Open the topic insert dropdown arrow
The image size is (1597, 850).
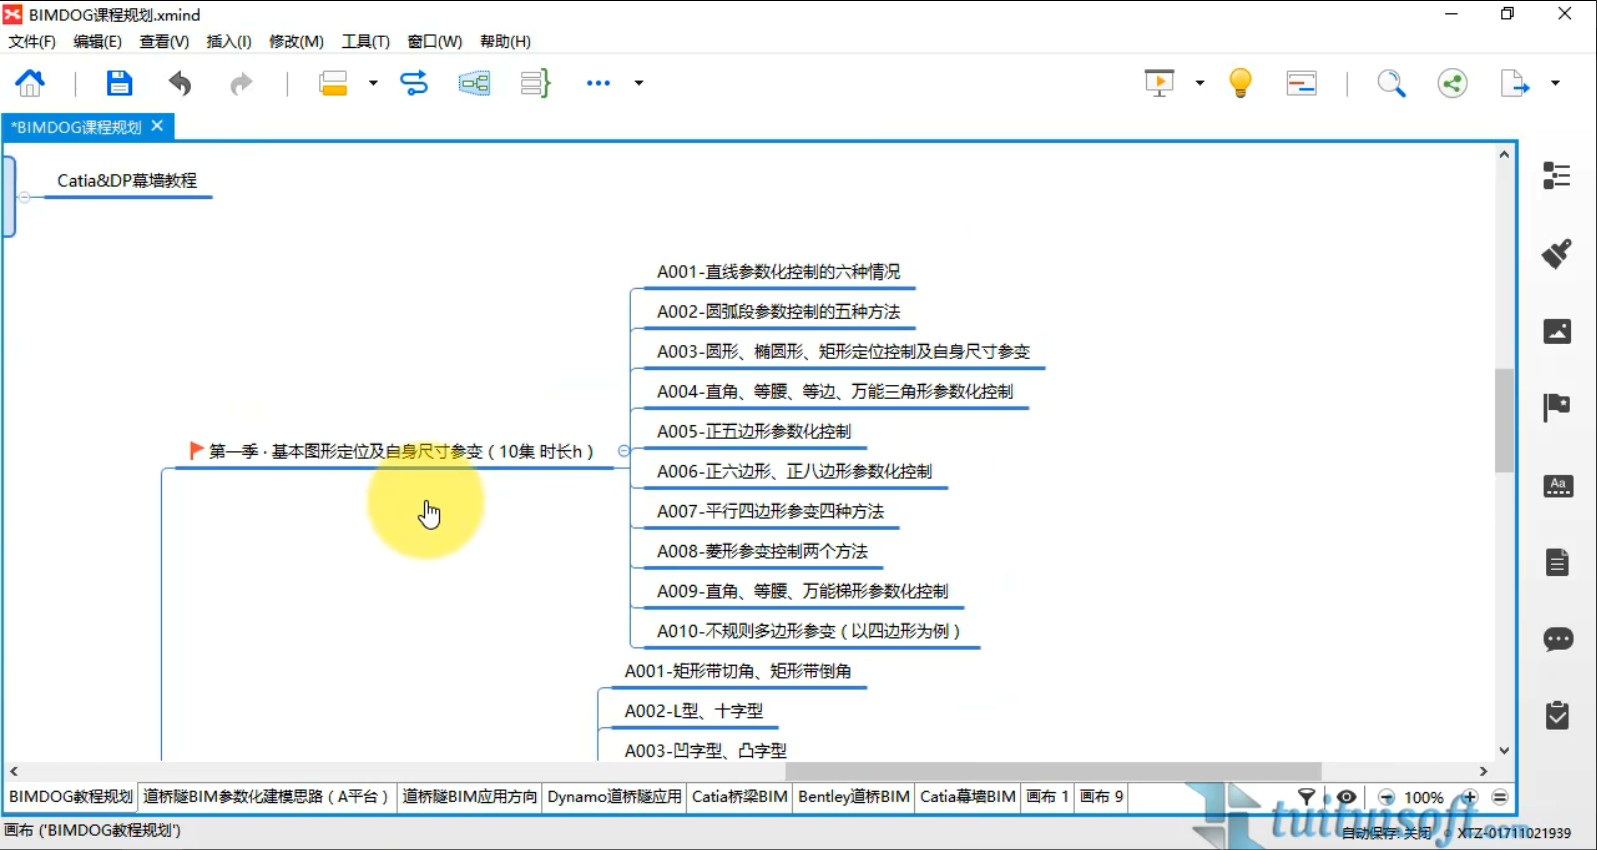pyautogui.click(x=373, y=83)
